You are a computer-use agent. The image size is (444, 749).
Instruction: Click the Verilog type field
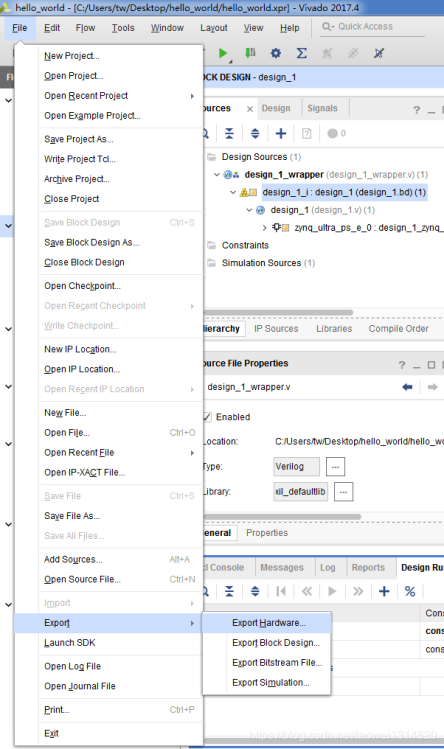(x=296, y=467)
